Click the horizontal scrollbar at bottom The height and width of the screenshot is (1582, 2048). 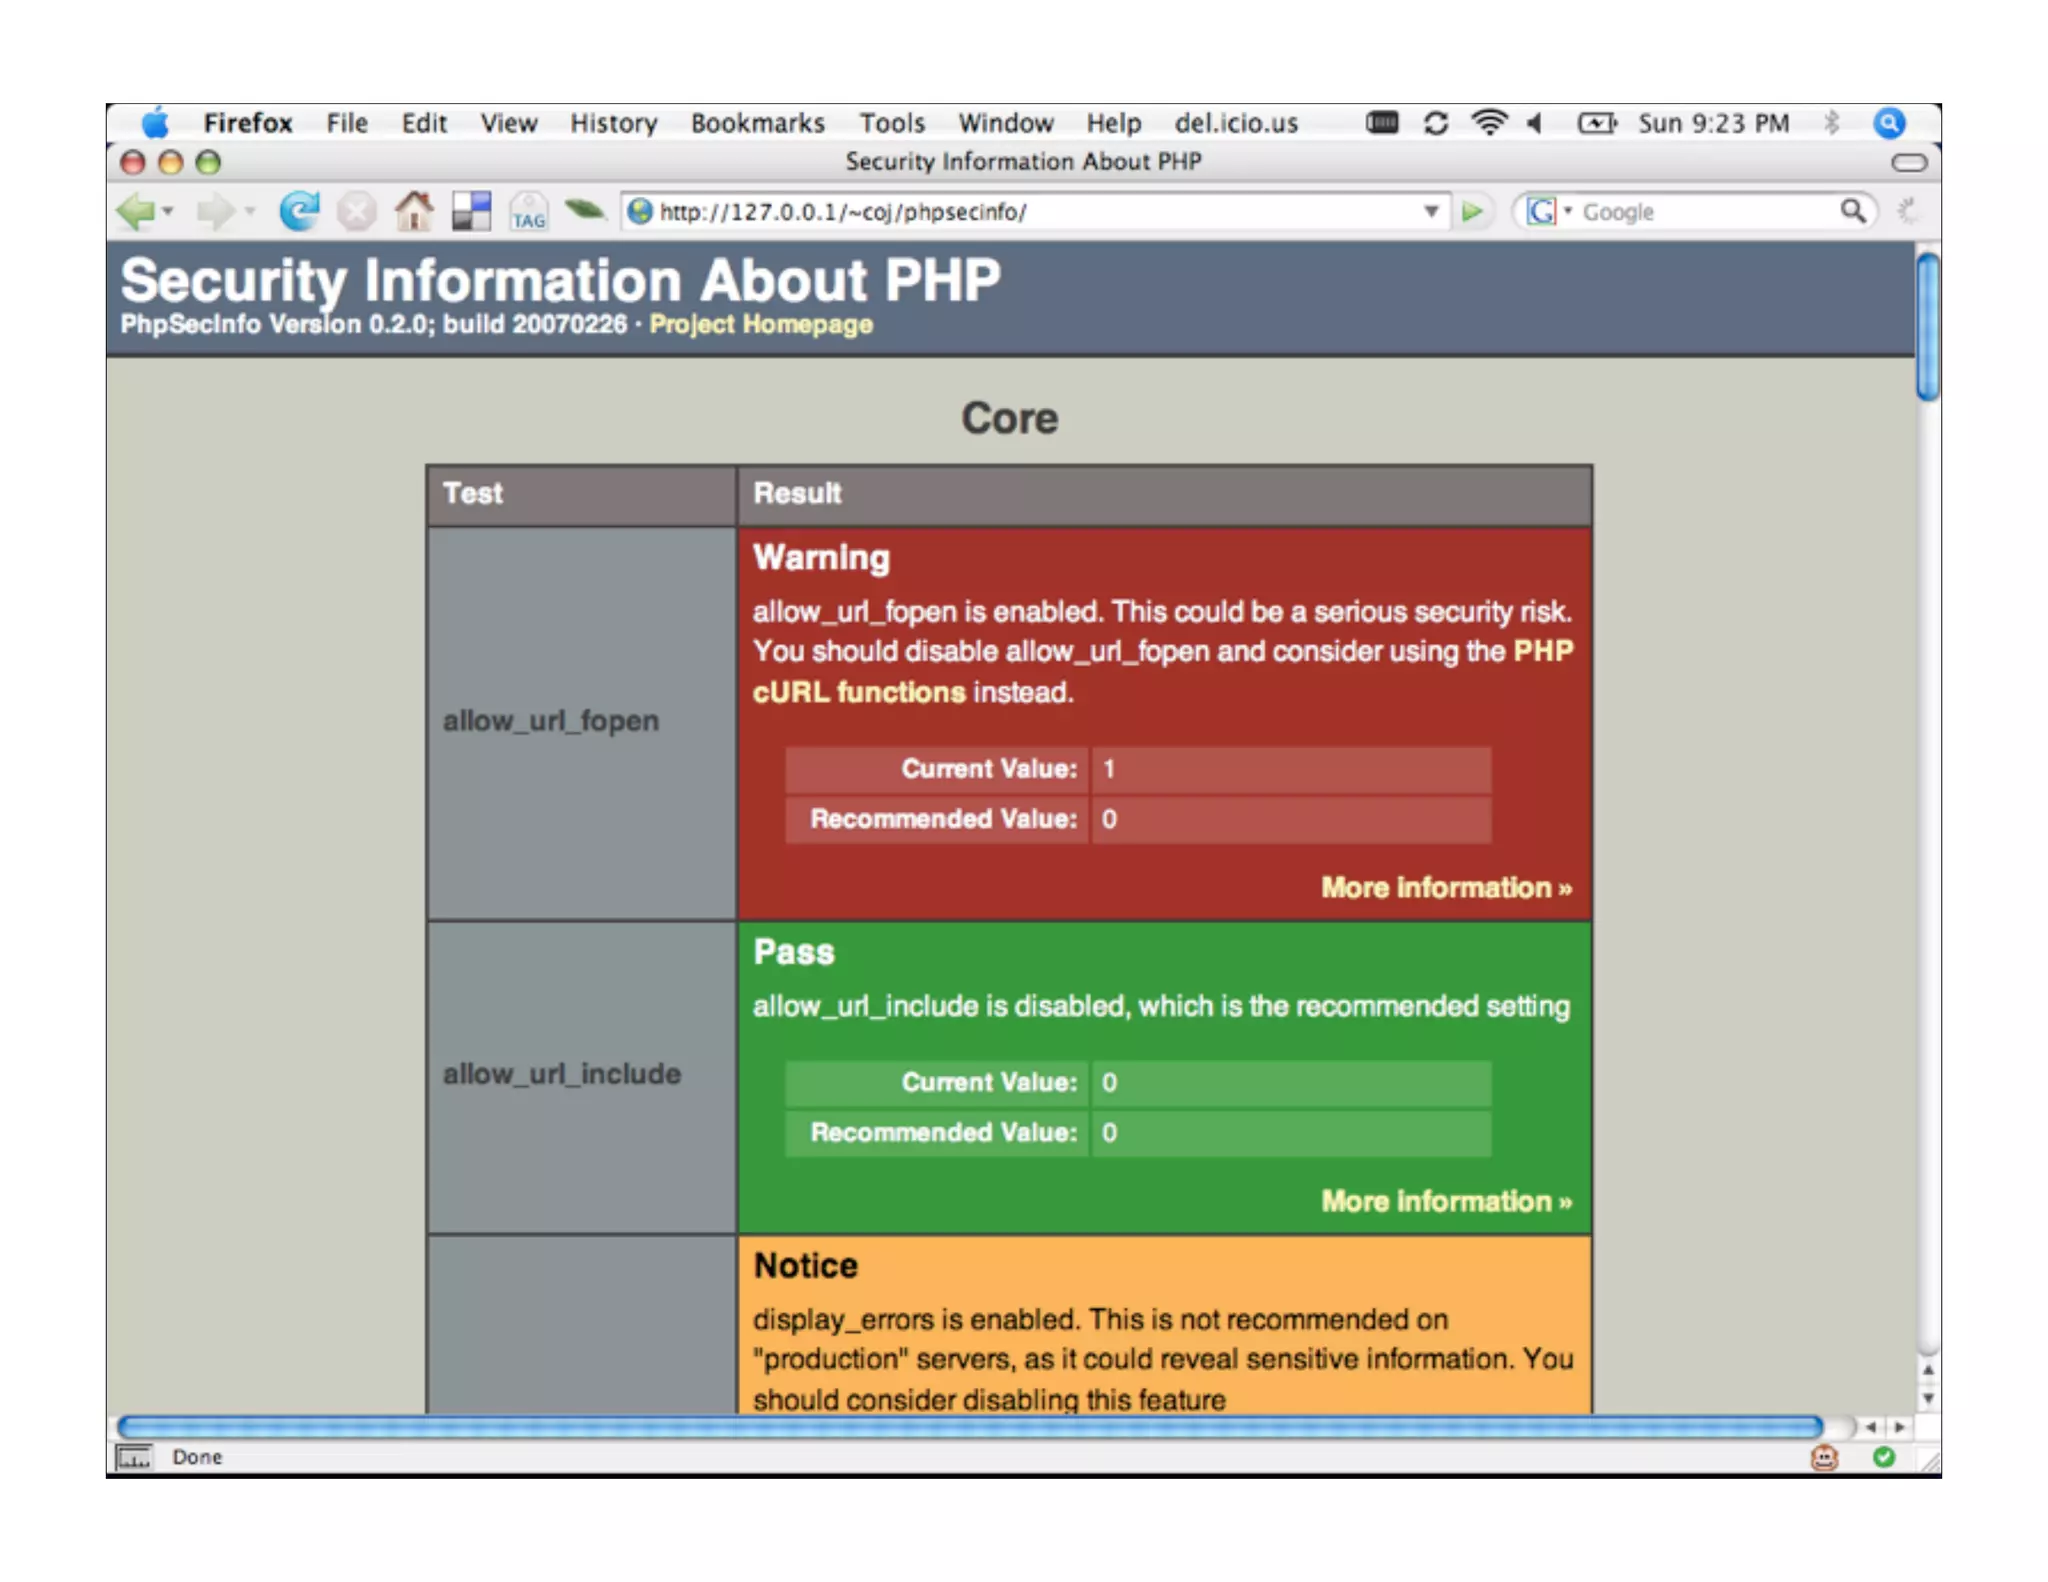click(x=968, y=1427)
